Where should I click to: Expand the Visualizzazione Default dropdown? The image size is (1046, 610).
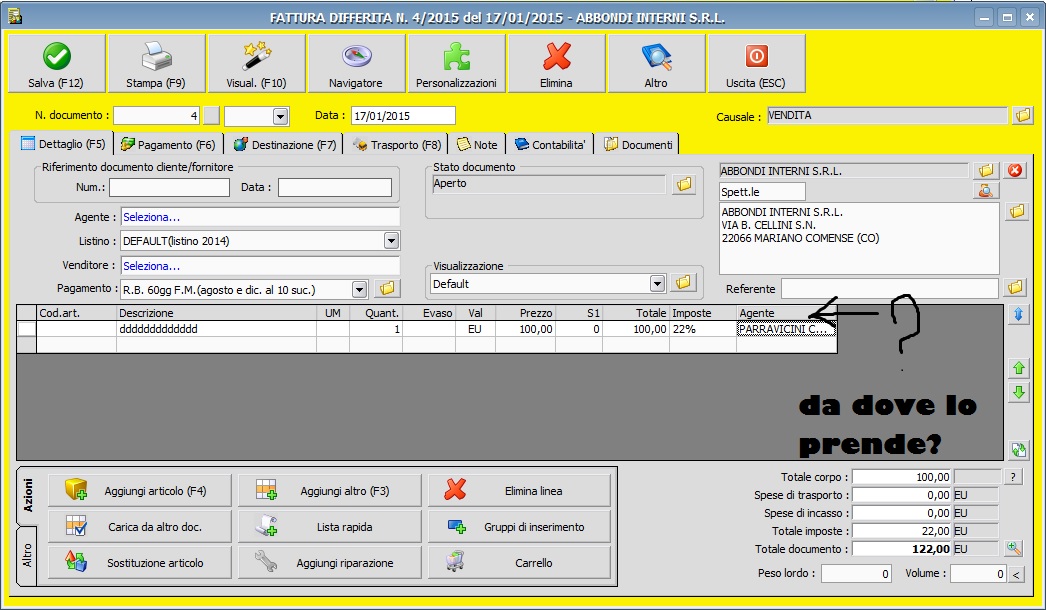658,283
